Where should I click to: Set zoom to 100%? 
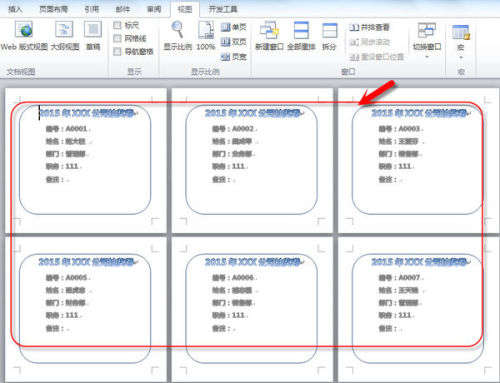tap(206, 36)
